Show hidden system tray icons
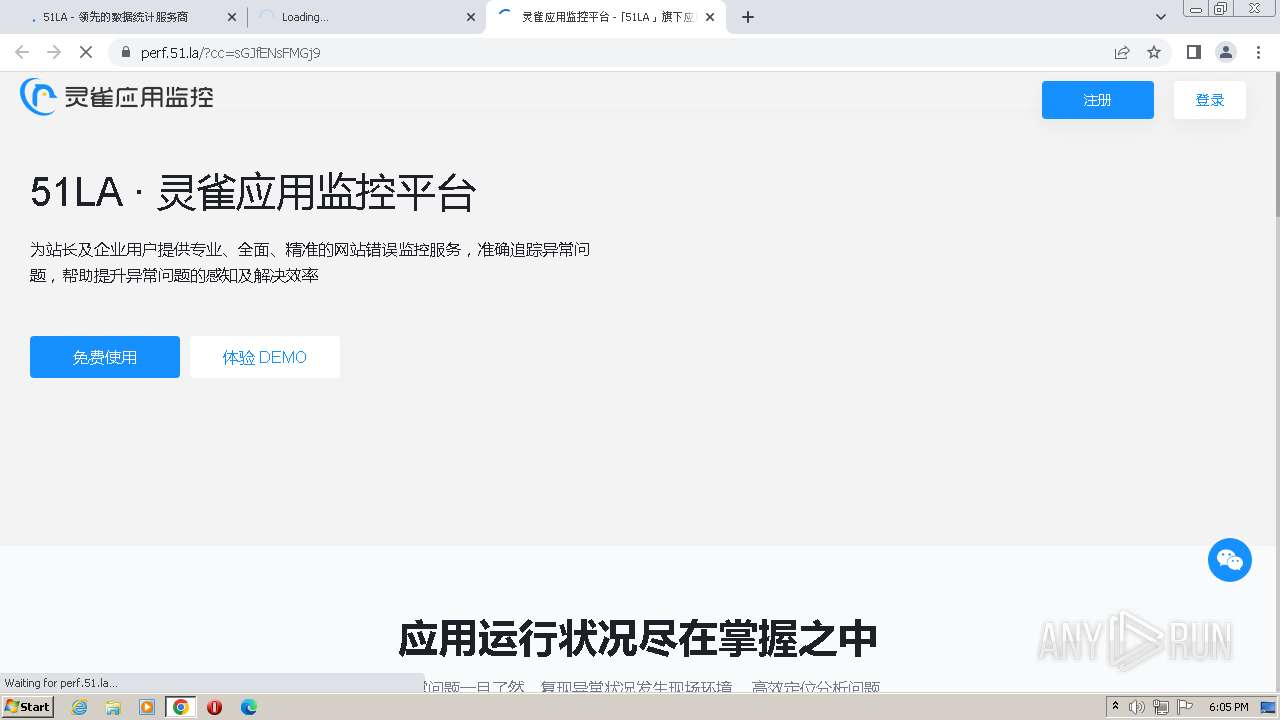The width and height of the screenshot is (1280, 720). click(x=1116, y=707)
